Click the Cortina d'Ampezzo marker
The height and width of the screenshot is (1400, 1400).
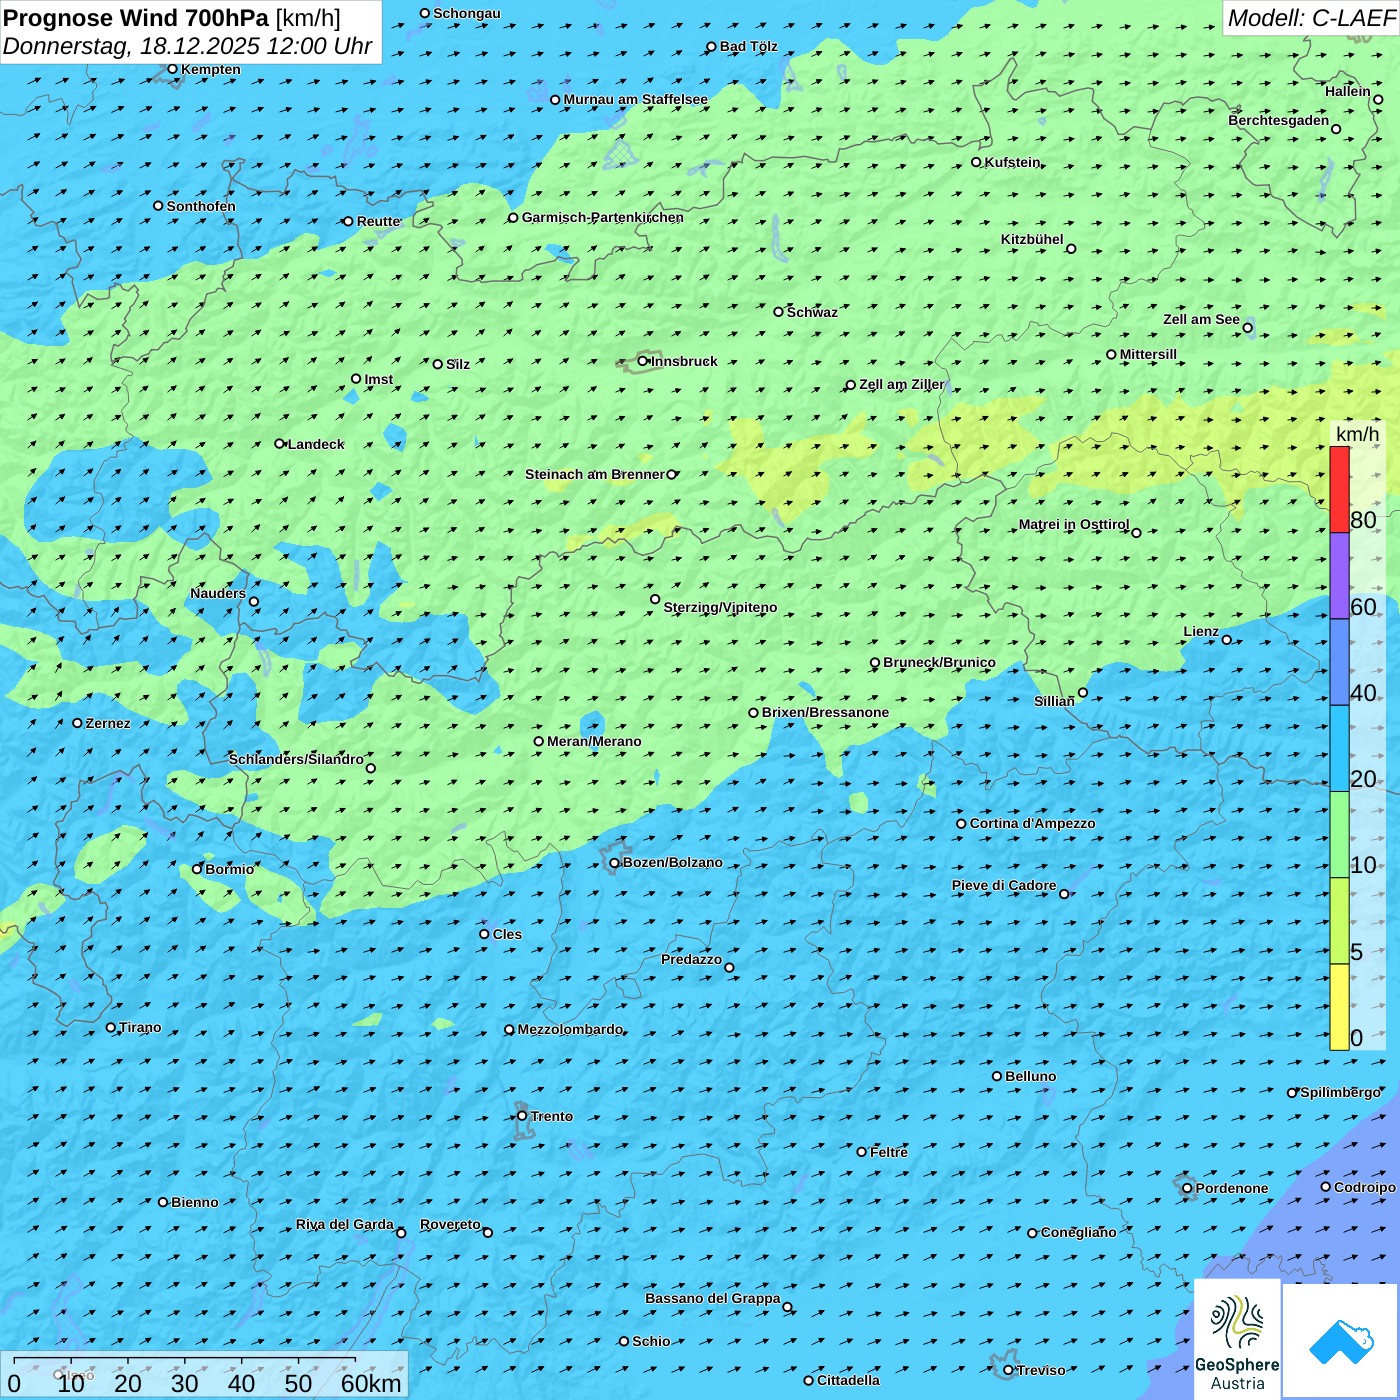pos(961,824)
